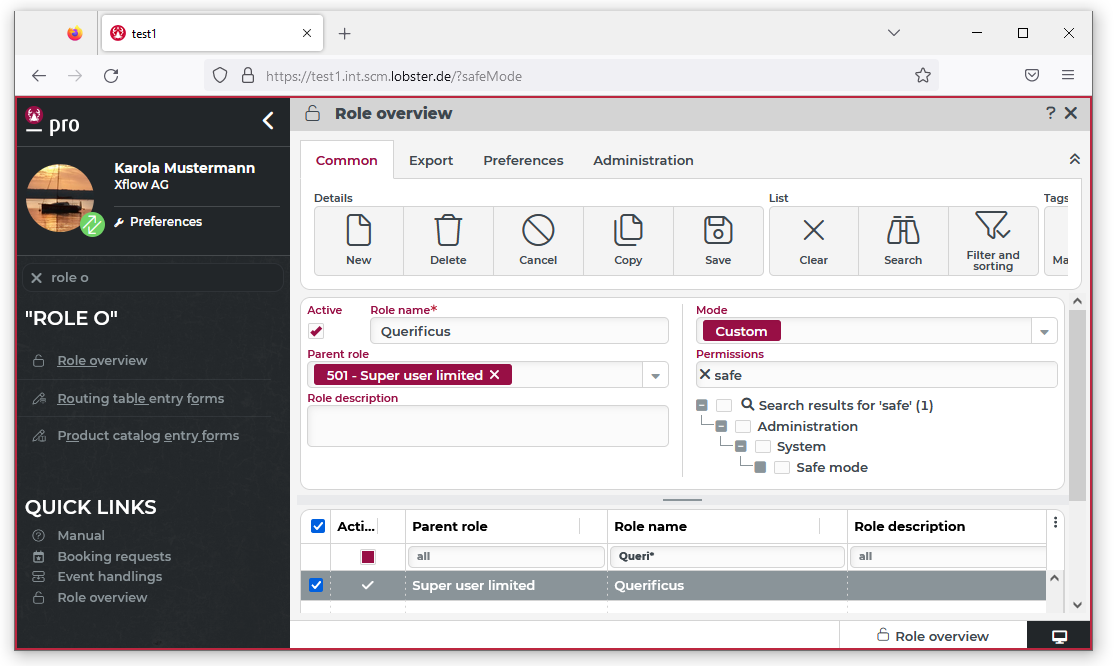The height and width of the screenshot is (666, 1114).
Task: Check the Administration permission checkbox
Action: [x=743, y=426]
